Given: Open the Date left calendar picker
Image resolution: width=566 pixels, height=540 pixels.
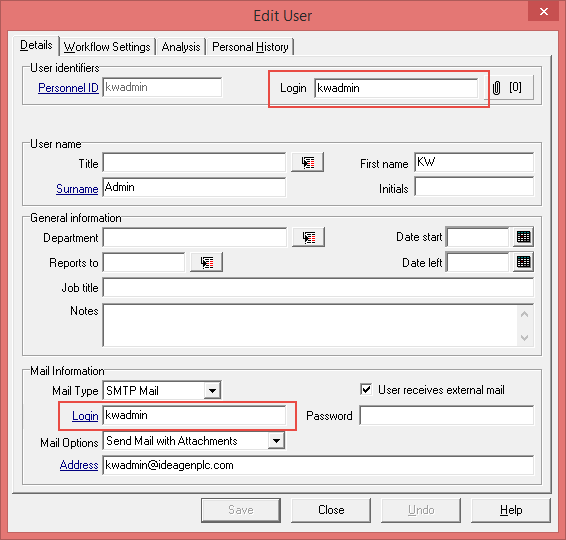Looking at the screenshot, I should [523, 262].
